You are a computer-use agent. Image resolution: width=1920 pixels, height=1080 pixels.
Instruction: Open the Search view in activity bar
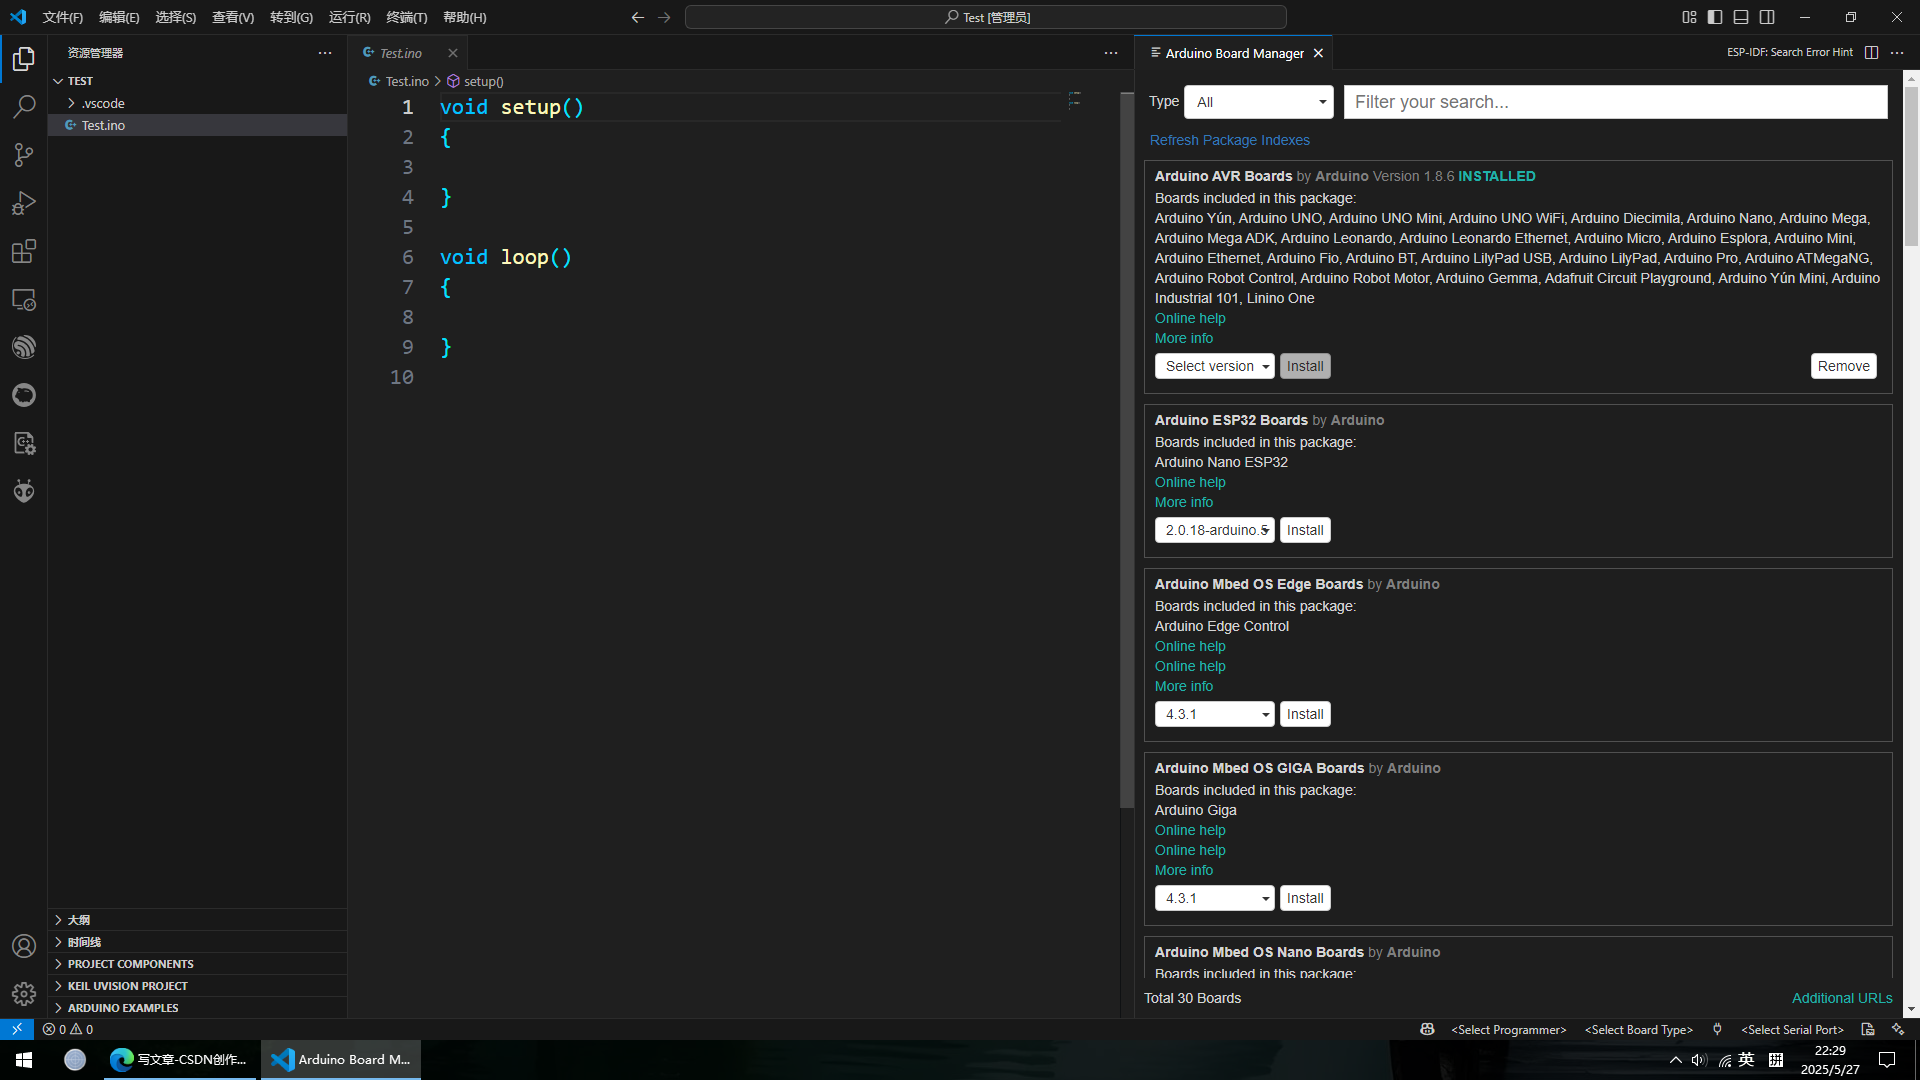(24, 107)
